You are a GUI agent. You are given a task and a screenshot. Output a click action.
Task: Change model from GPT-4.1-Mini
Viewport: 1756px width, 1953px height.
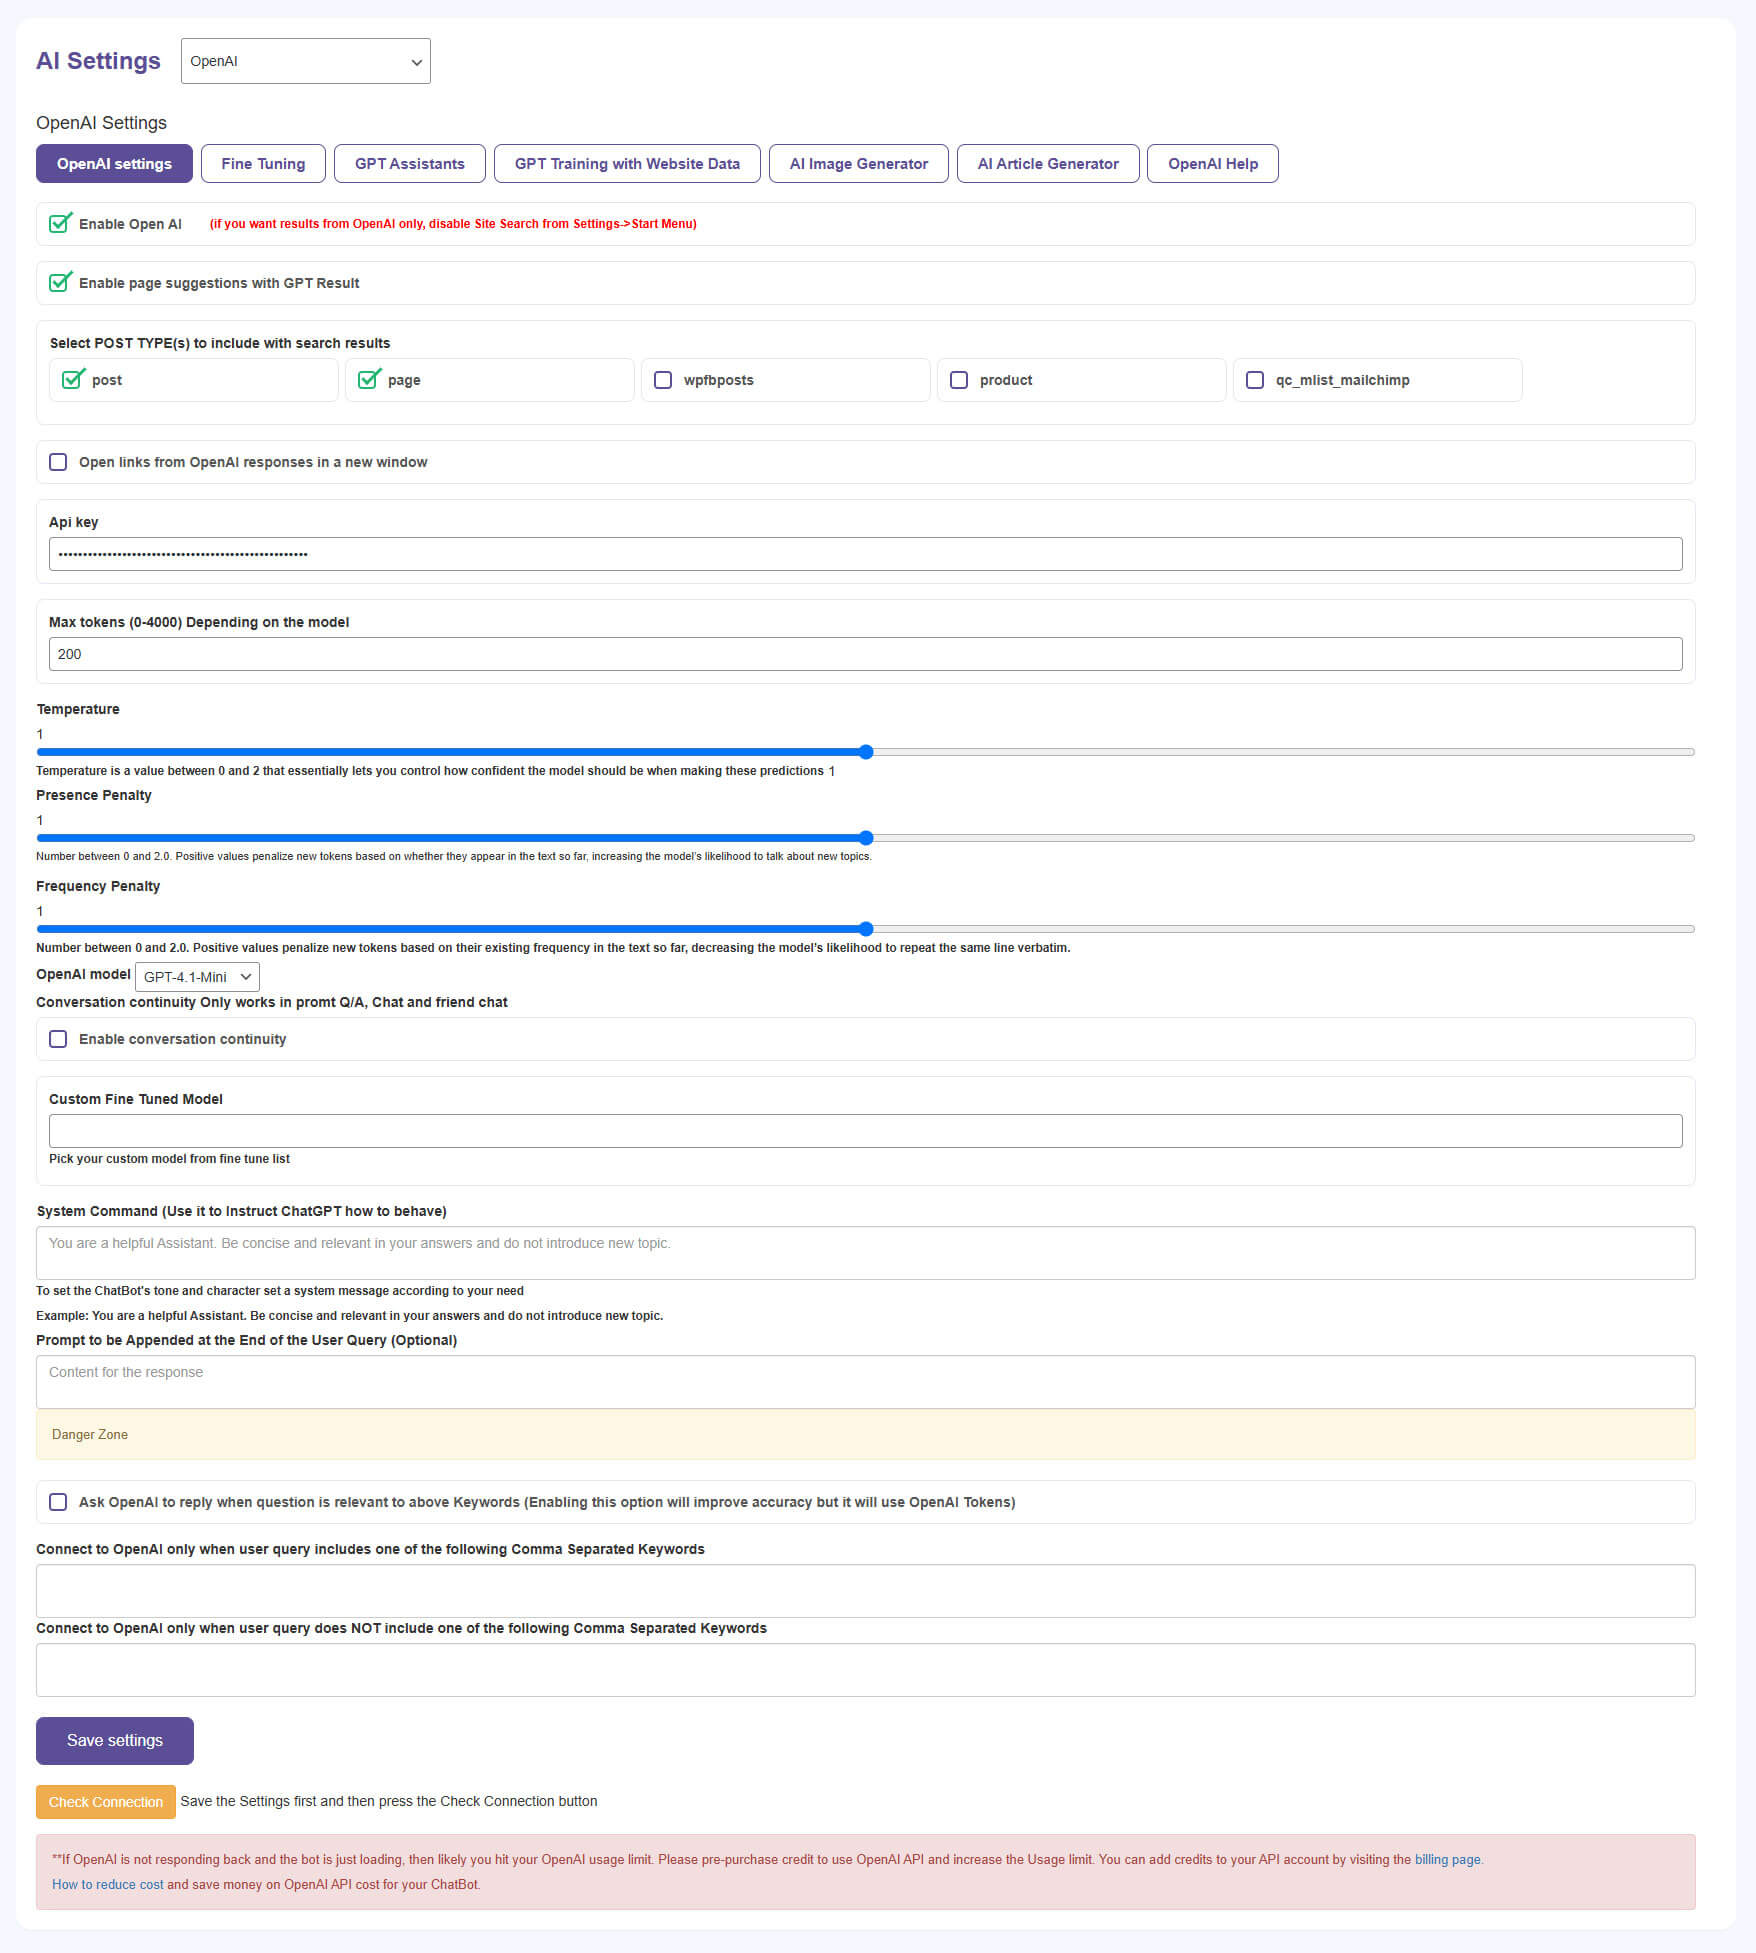(x=196, y=976)
